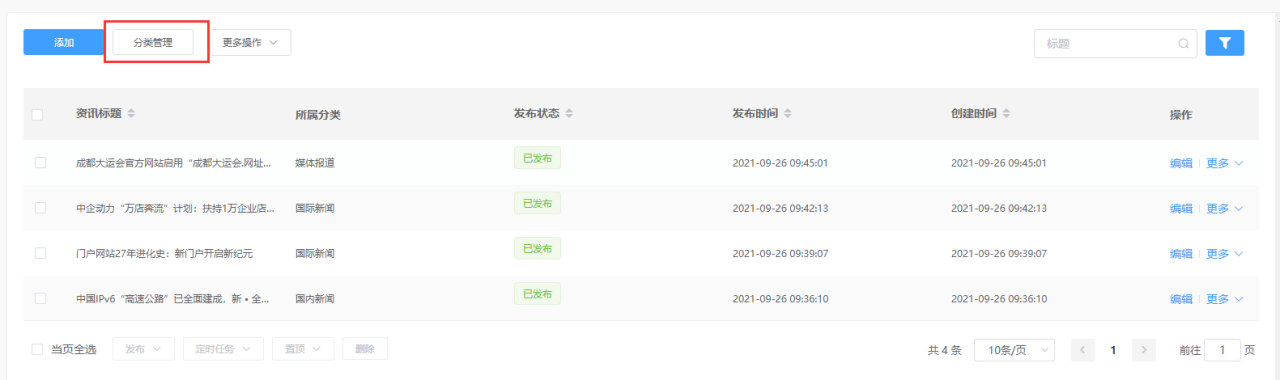This screenshot has height=380, width=1280.
Task: Click the blue 添加 button
Action: 64,42
